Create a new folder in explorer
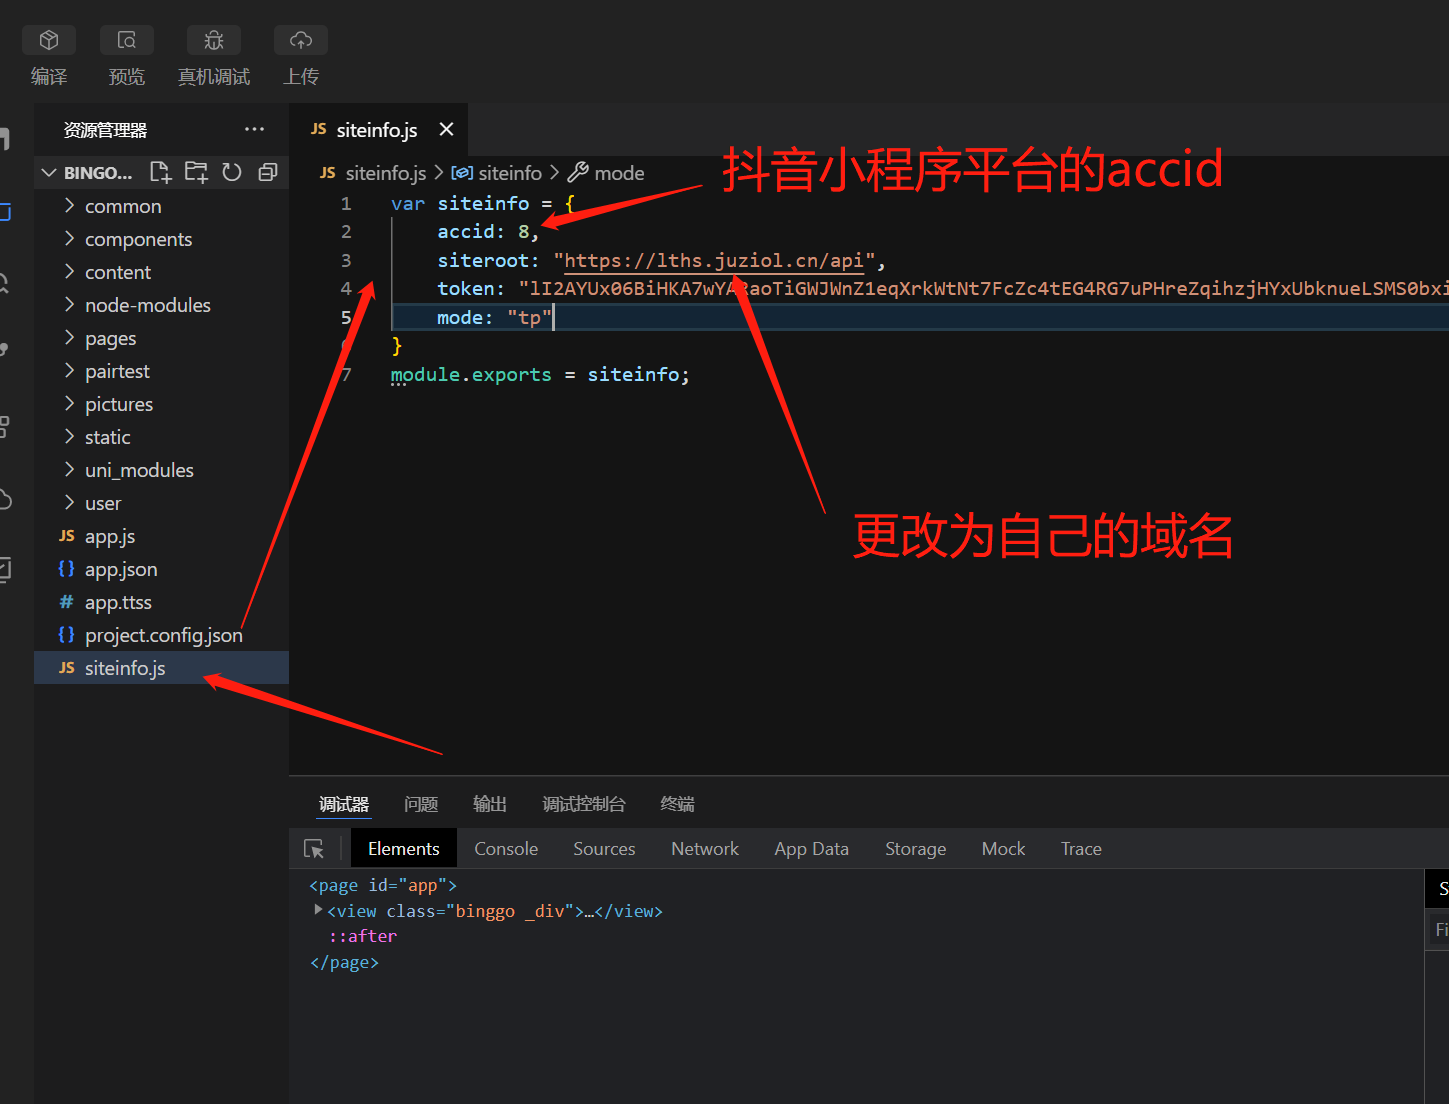The height and width of the screenshot is (1104, 1449). 196,172
